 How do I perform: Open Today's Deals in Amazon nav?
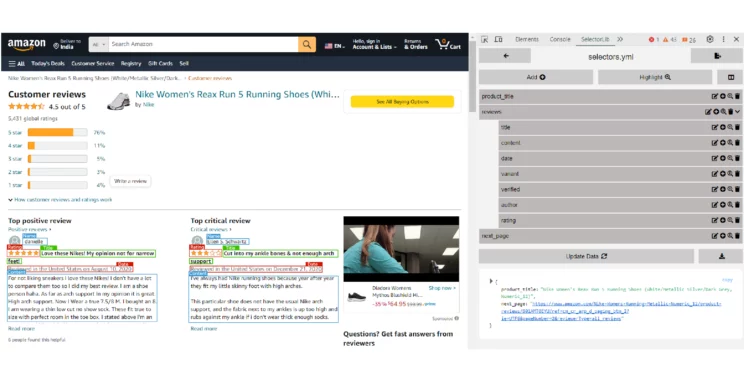click(49, 64)
